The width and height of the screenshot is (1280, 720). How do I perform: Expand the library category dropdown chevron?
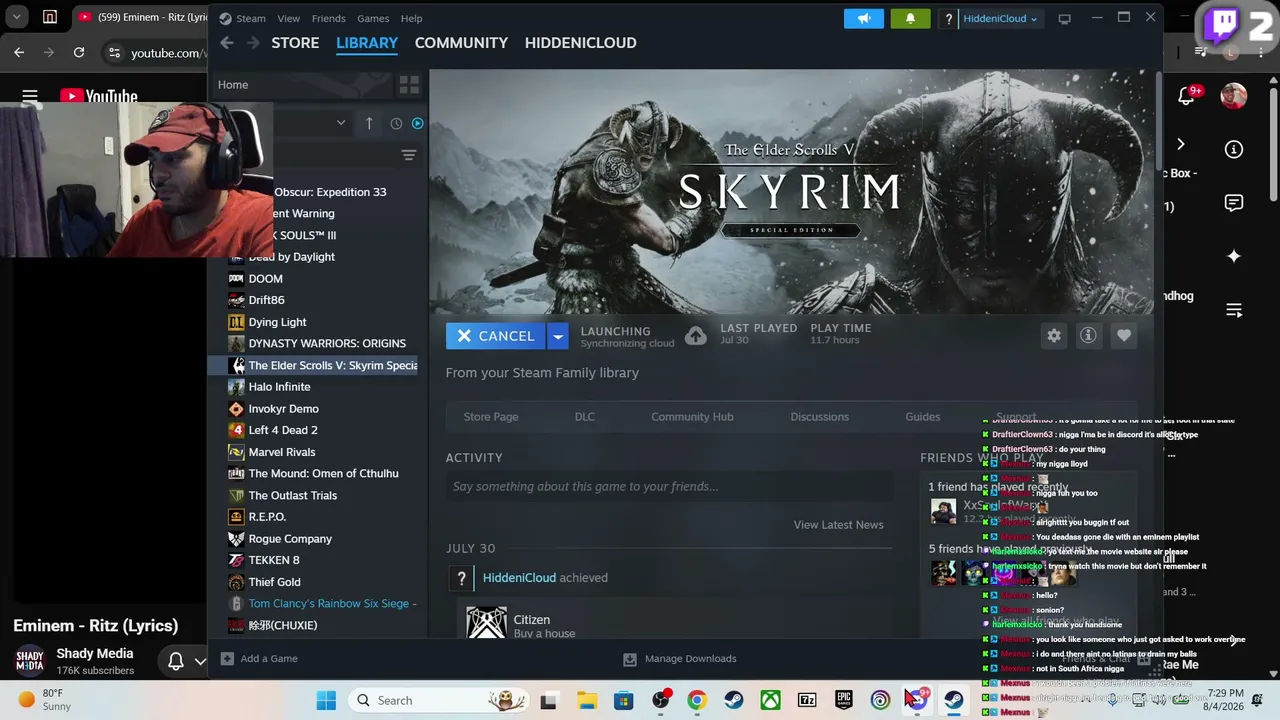pos(341,123)
